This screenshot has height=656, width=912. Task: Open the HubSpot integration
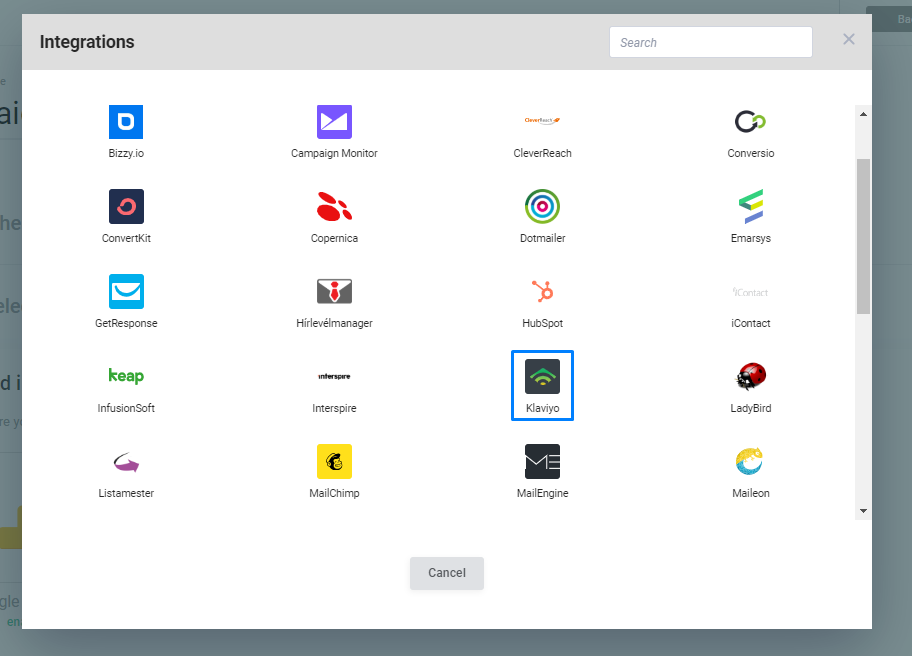pos(542,291)
